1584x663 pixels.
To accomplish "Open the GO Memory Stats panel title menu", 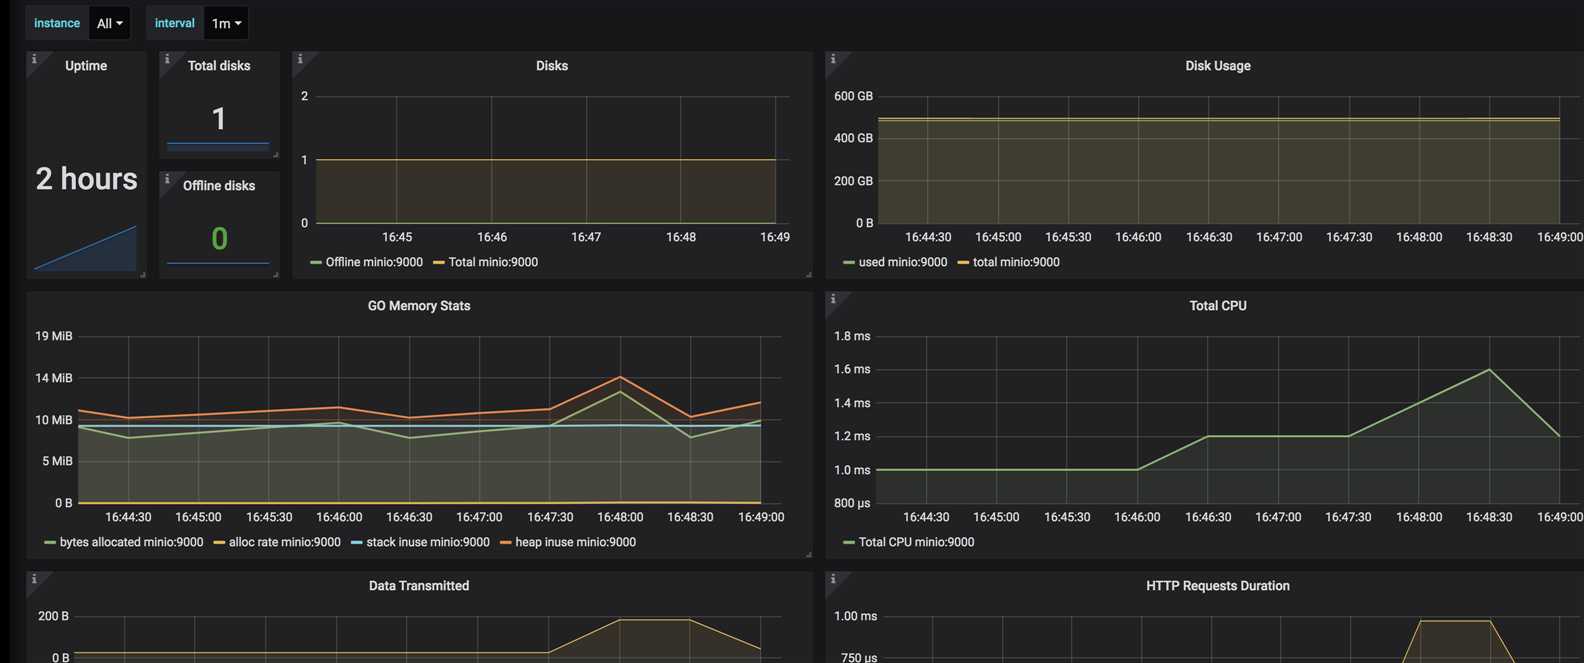I will [419, 306].
